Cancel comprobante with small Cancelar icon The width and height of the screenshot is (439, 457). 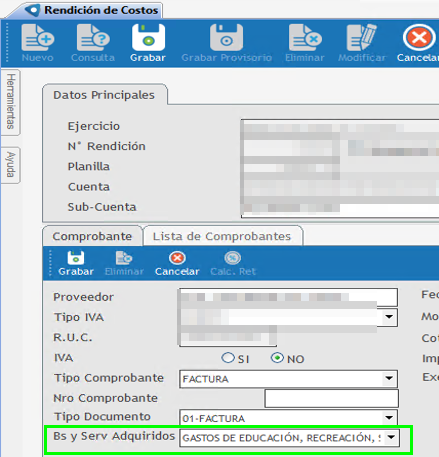click(x=177, y=258)
